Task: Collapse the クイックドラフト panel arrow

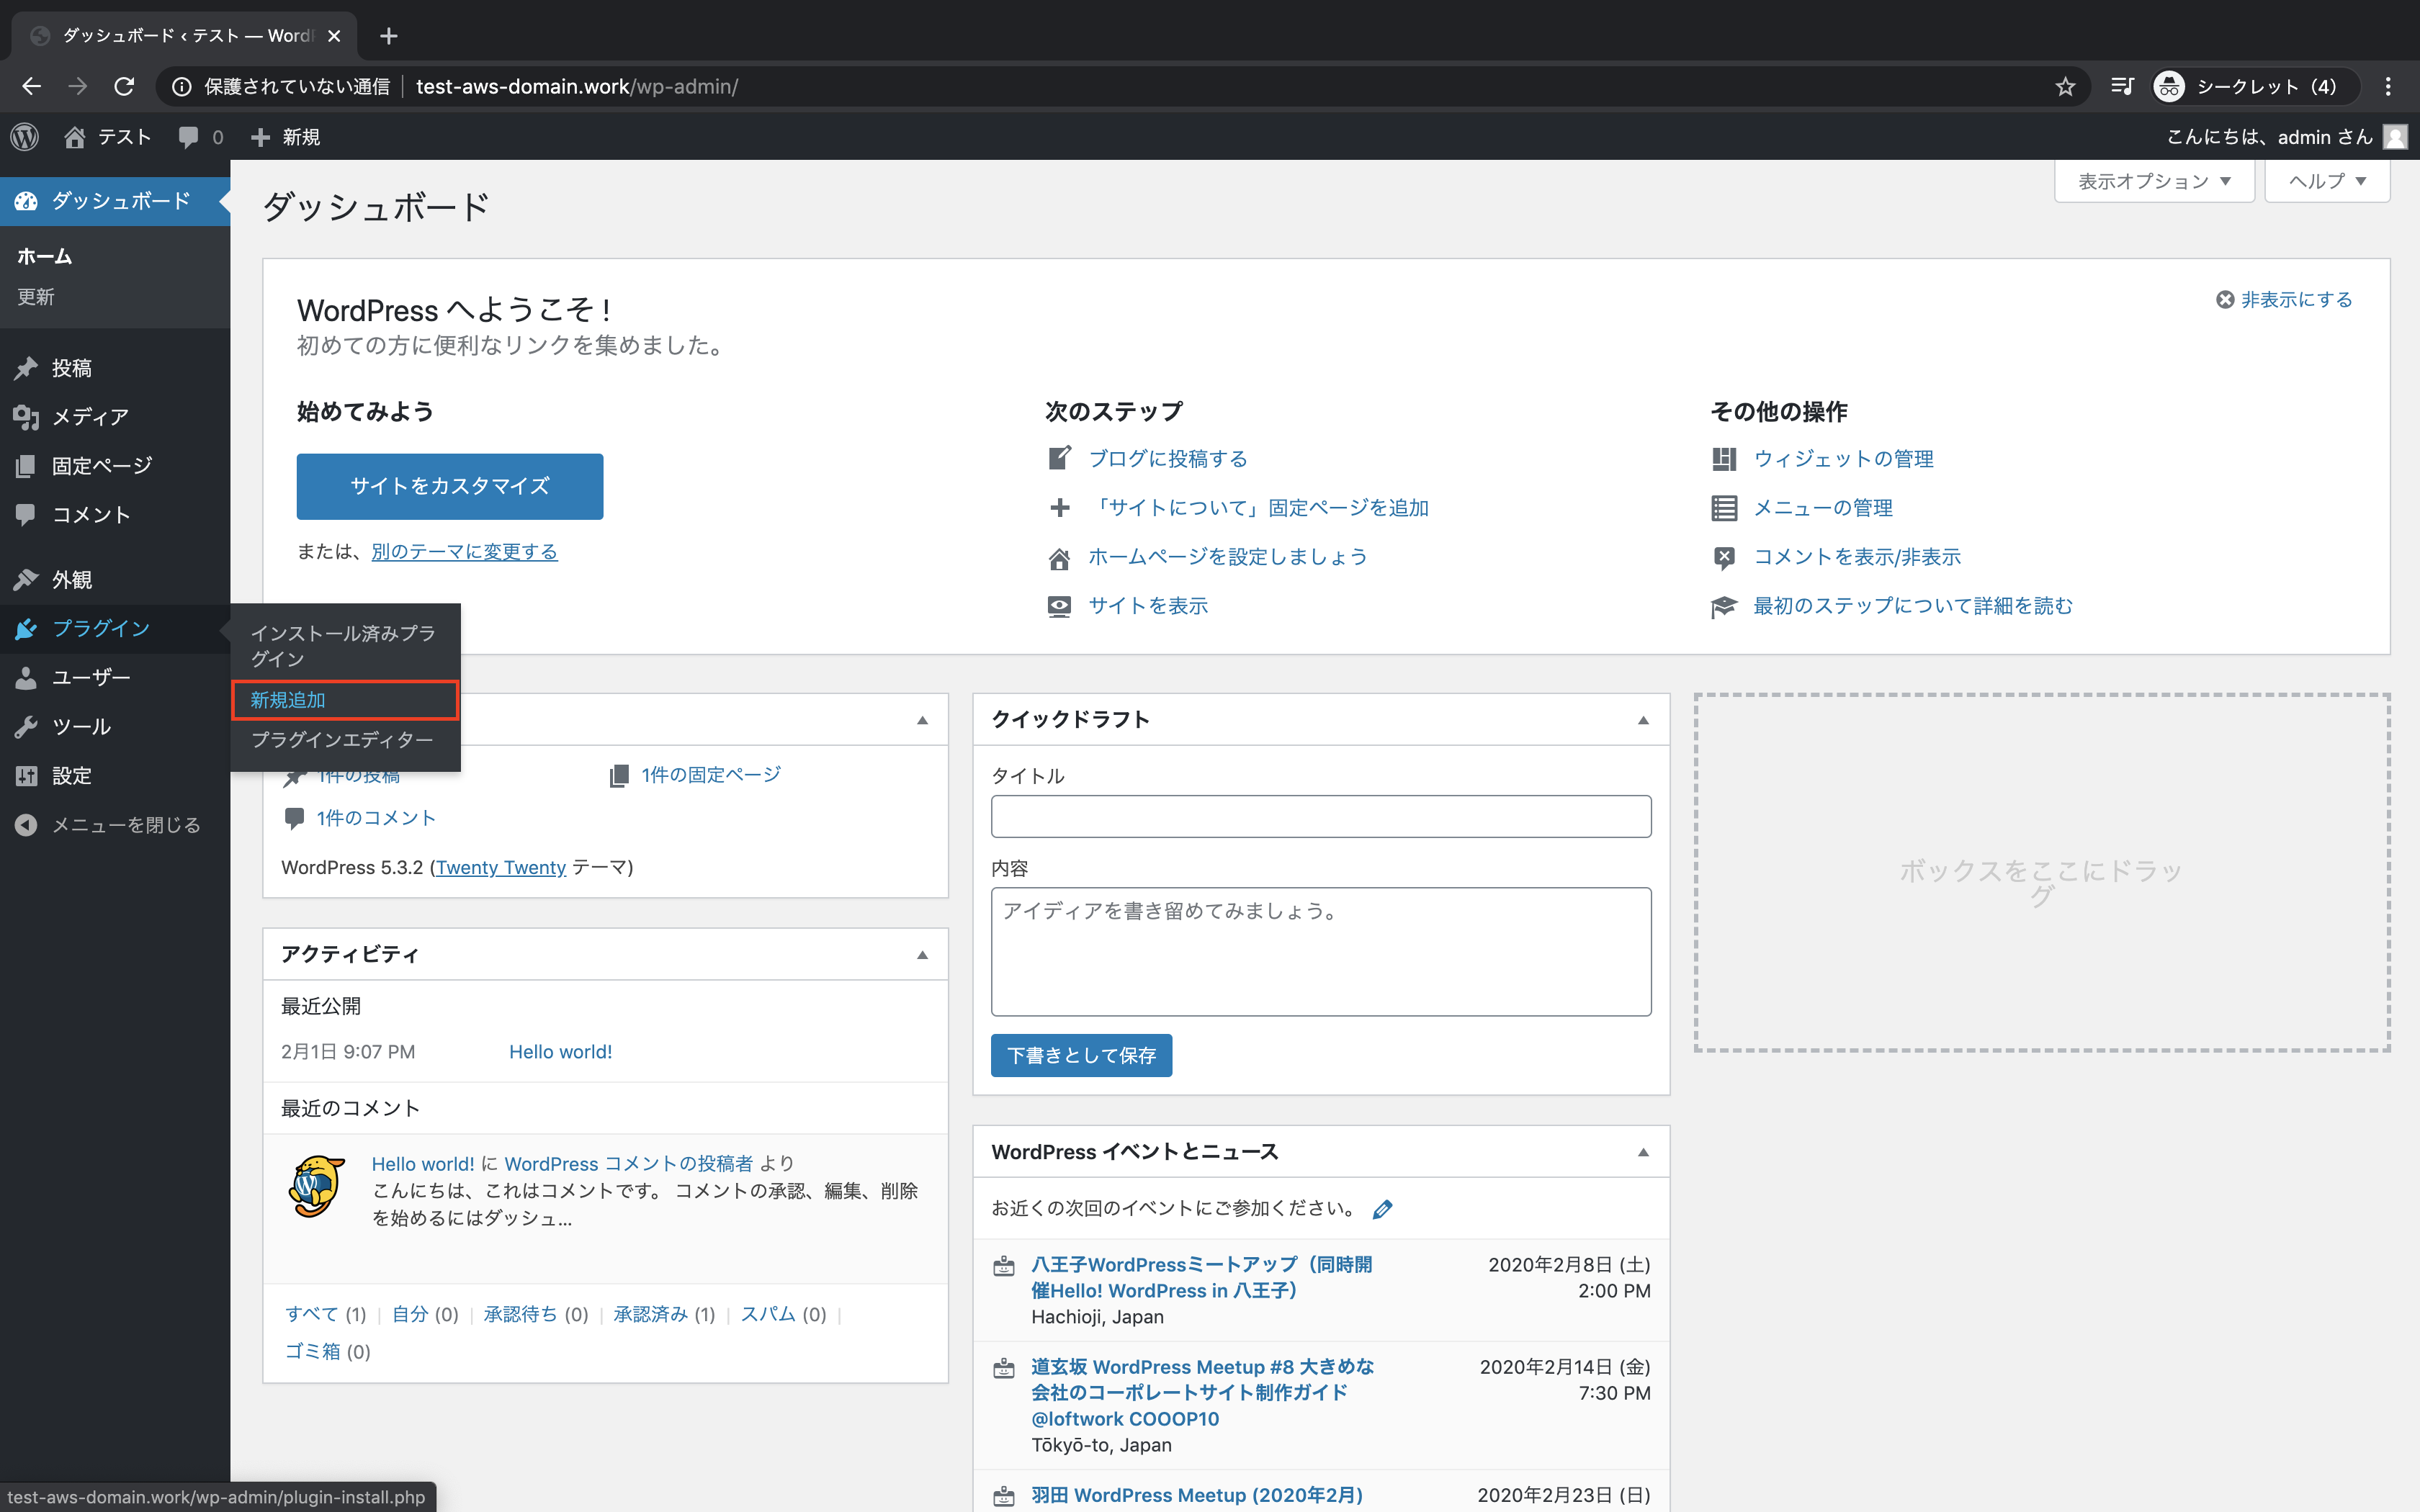Action: pos(1643,720)
